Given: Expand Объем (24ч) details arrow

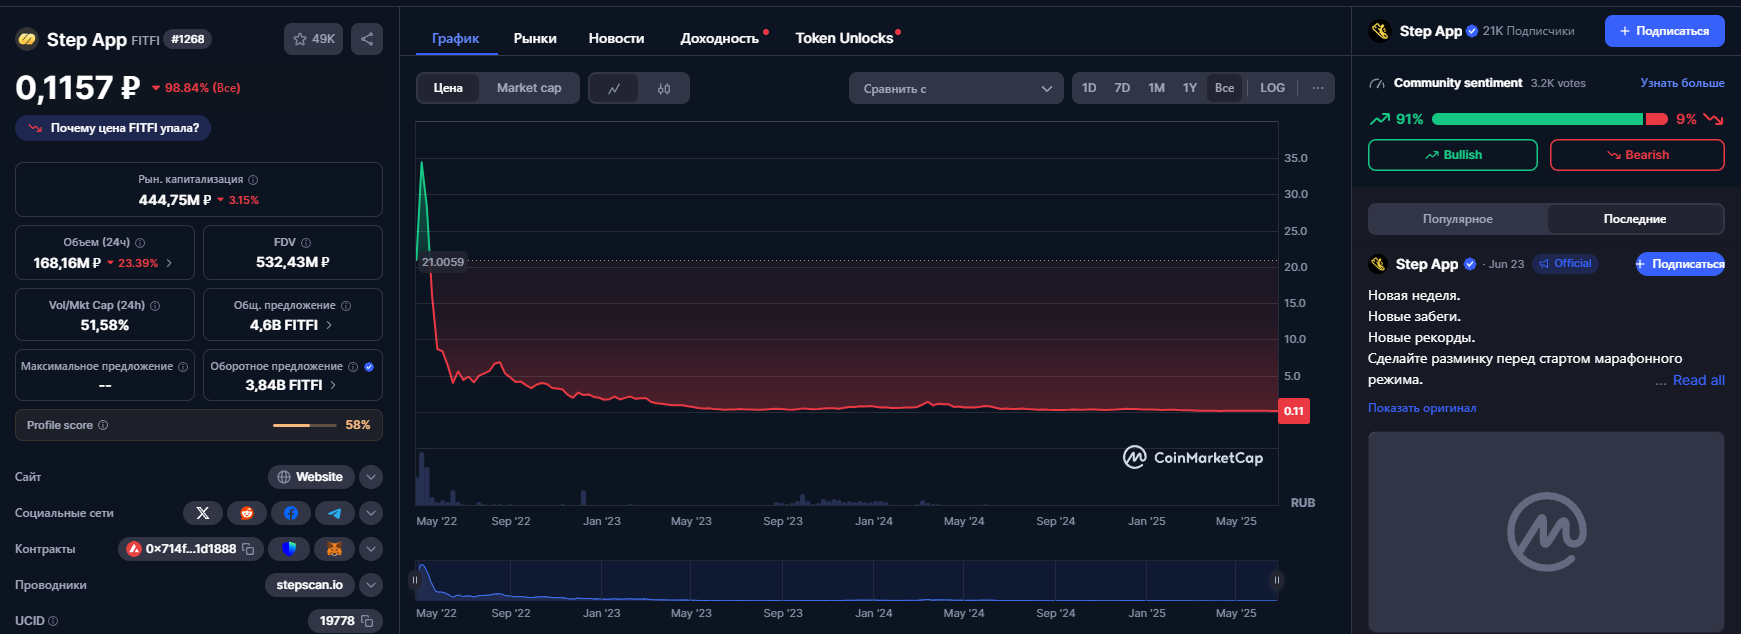Looking at the screenshot, I should tap(169, 263).
